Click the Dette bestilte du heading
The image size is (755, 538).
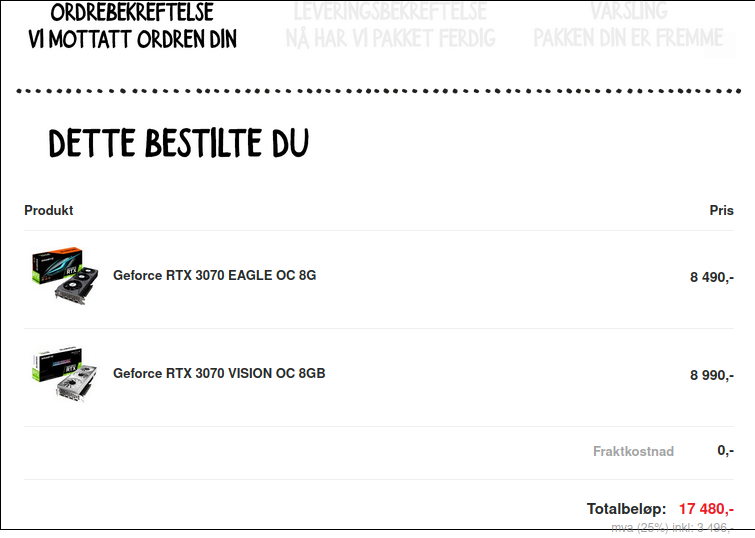pyautogui.click(x=179, y=143)
